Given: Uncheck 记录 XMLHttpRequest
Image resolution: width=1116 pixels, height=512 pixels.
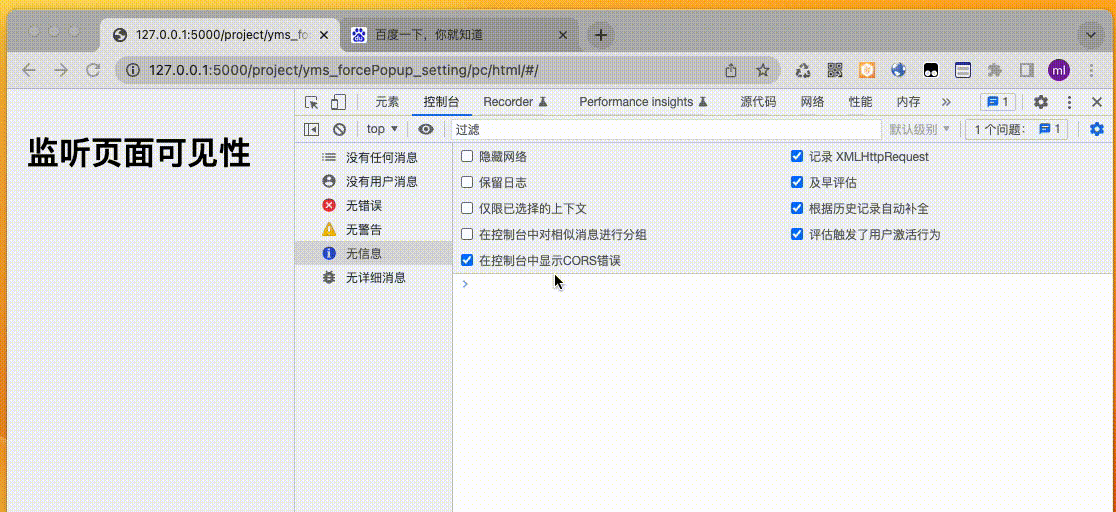Looking at the screenshot, I should coord(797,157).
